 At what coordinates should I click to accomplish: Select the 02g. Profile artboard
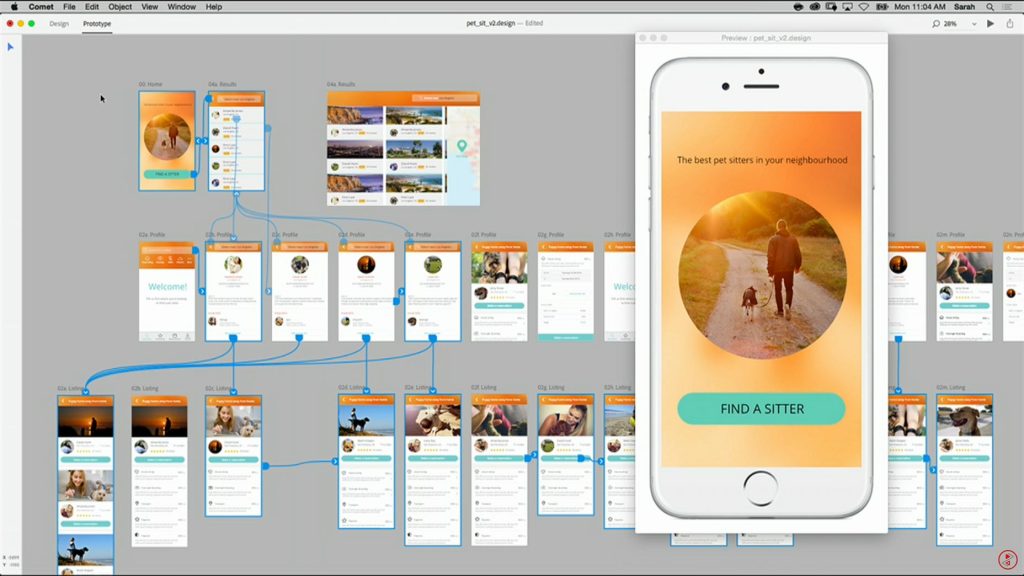click(x=566, y=291)
